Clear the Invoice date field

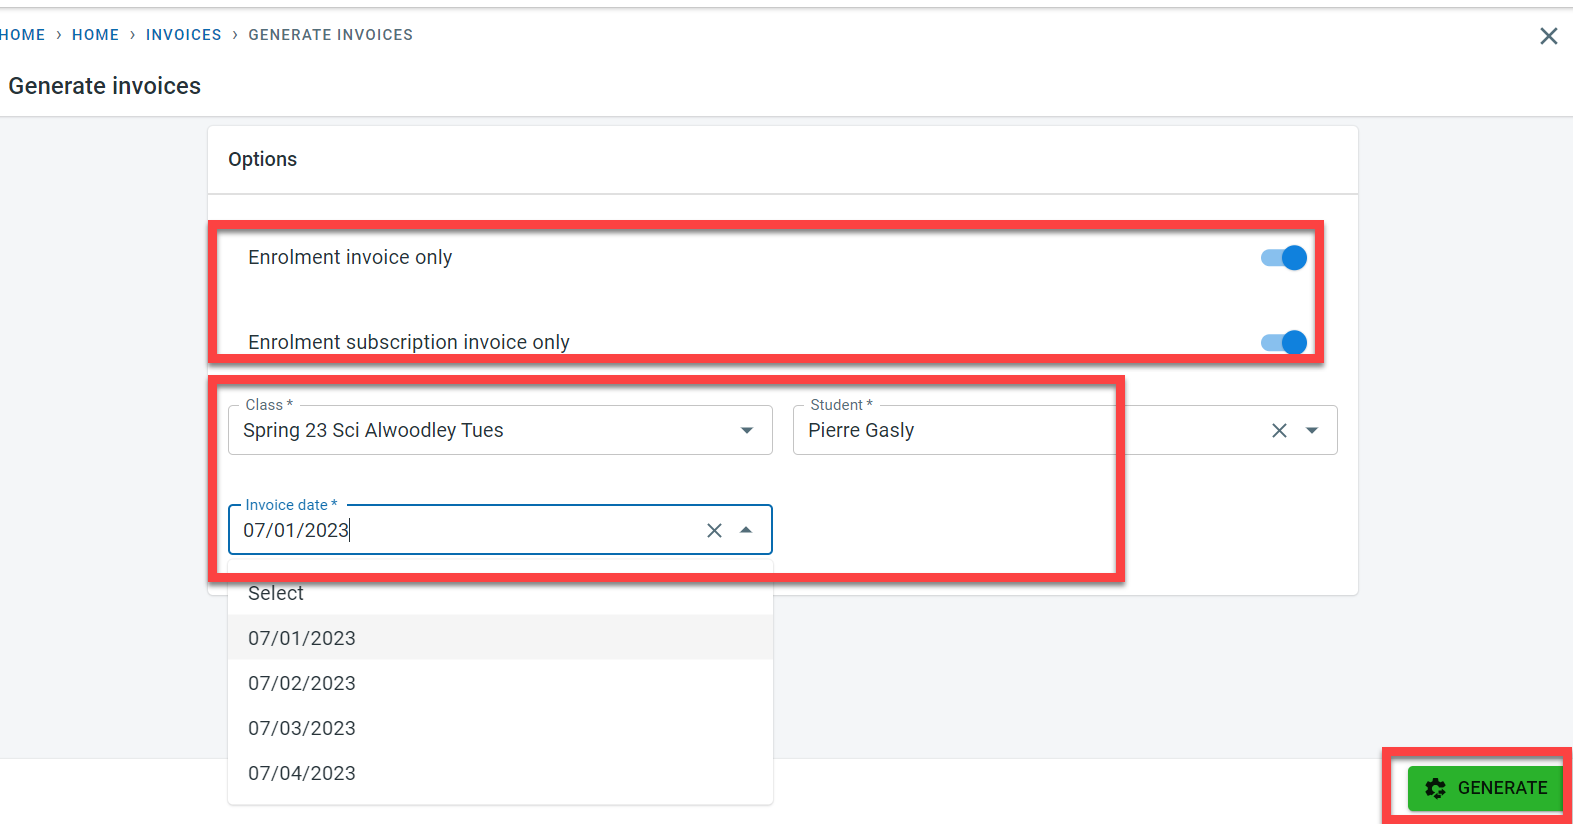pos(714,530)
